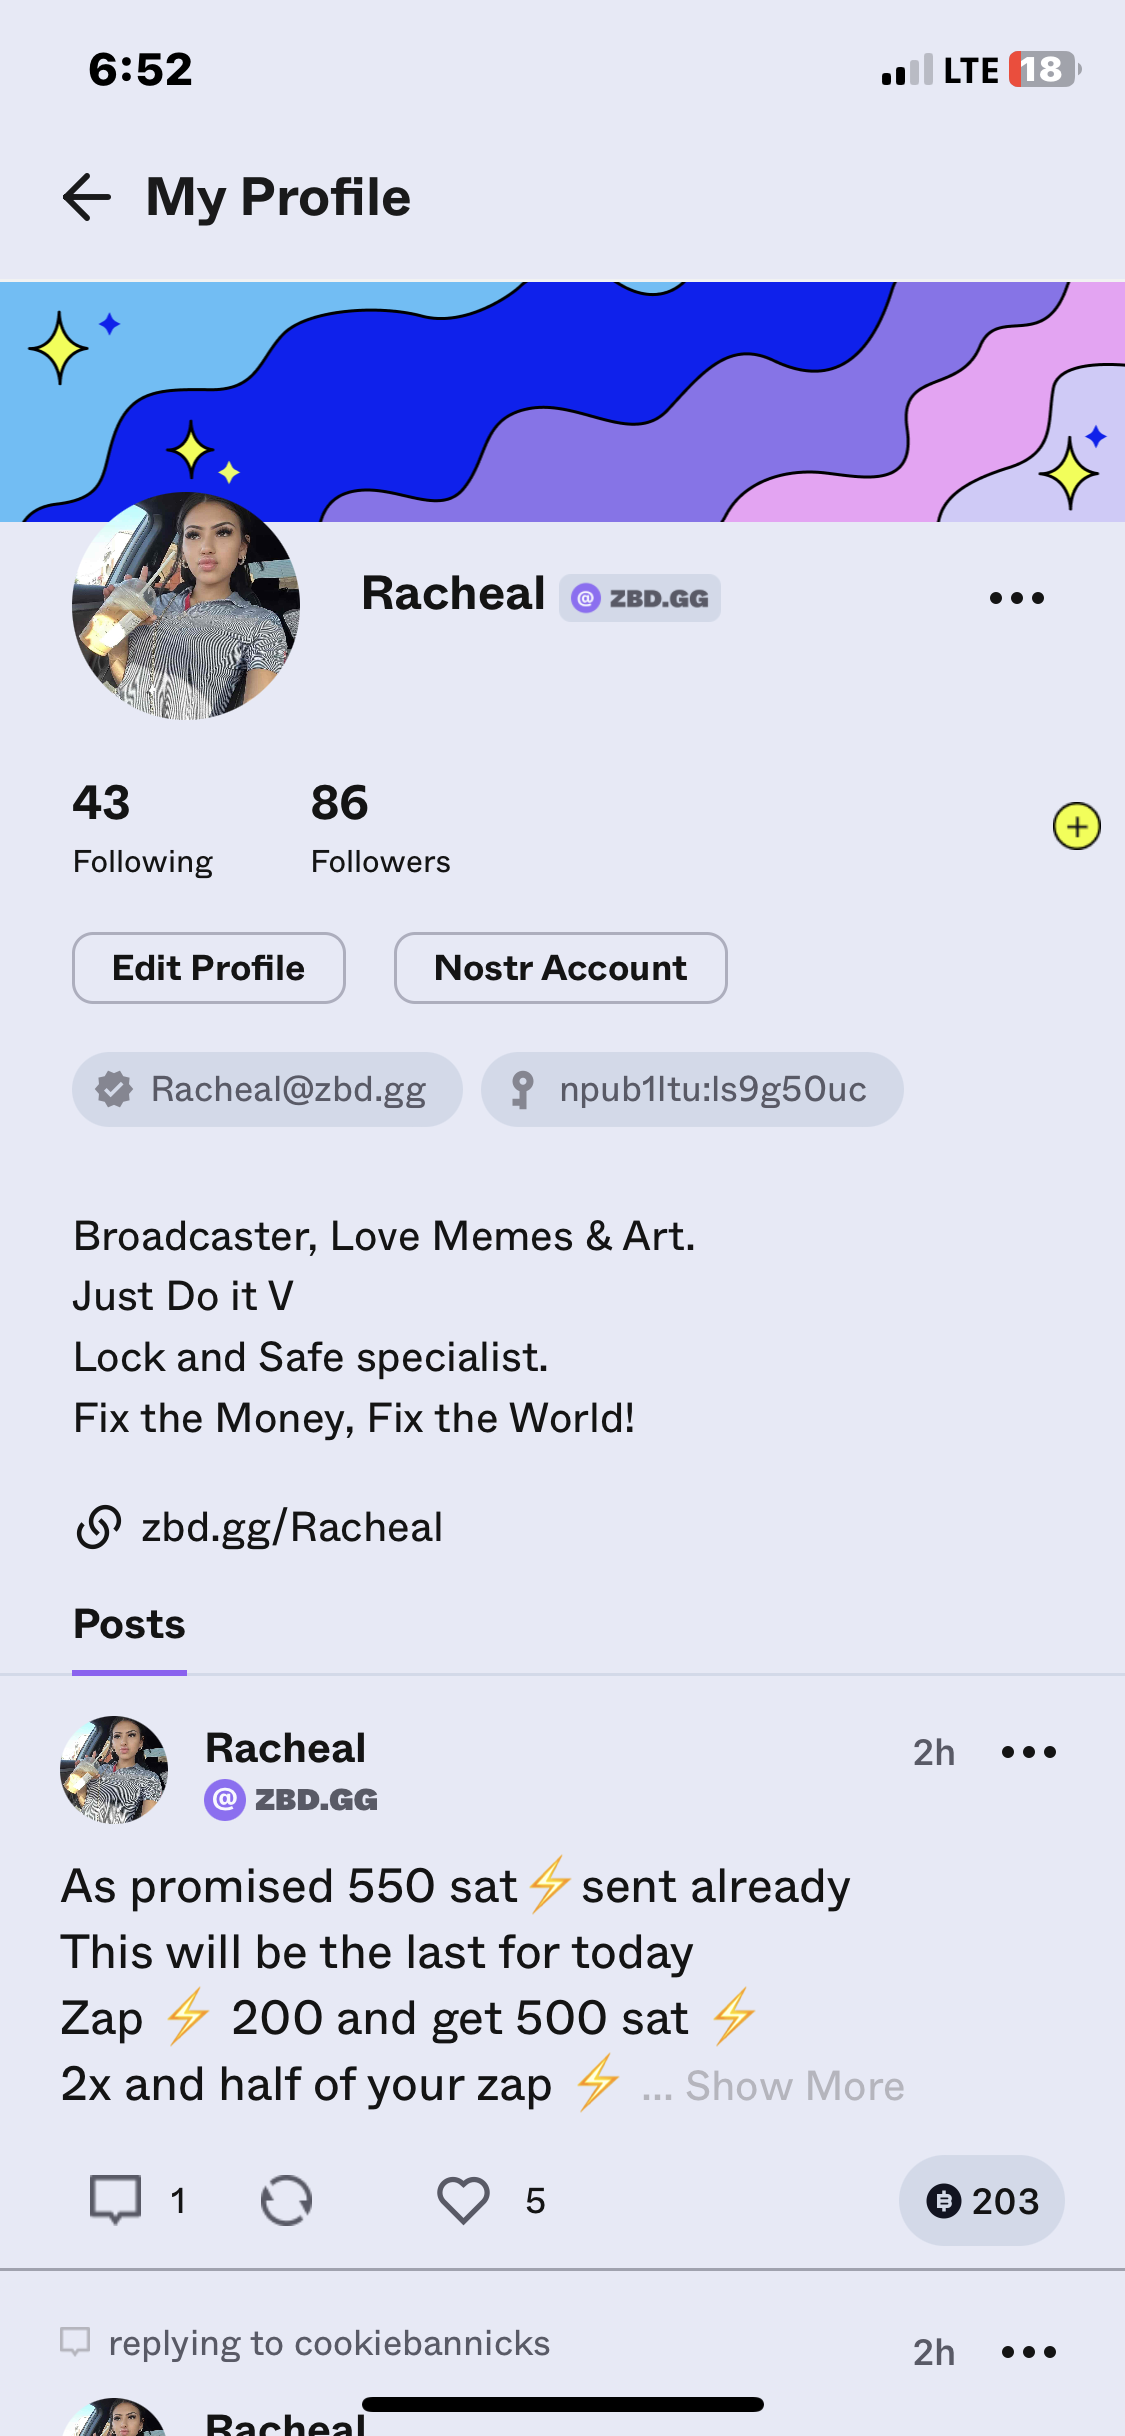1125x2436 pixels.
Task: Tap Racheal's avatar on first post
Action: (114, 1770)
